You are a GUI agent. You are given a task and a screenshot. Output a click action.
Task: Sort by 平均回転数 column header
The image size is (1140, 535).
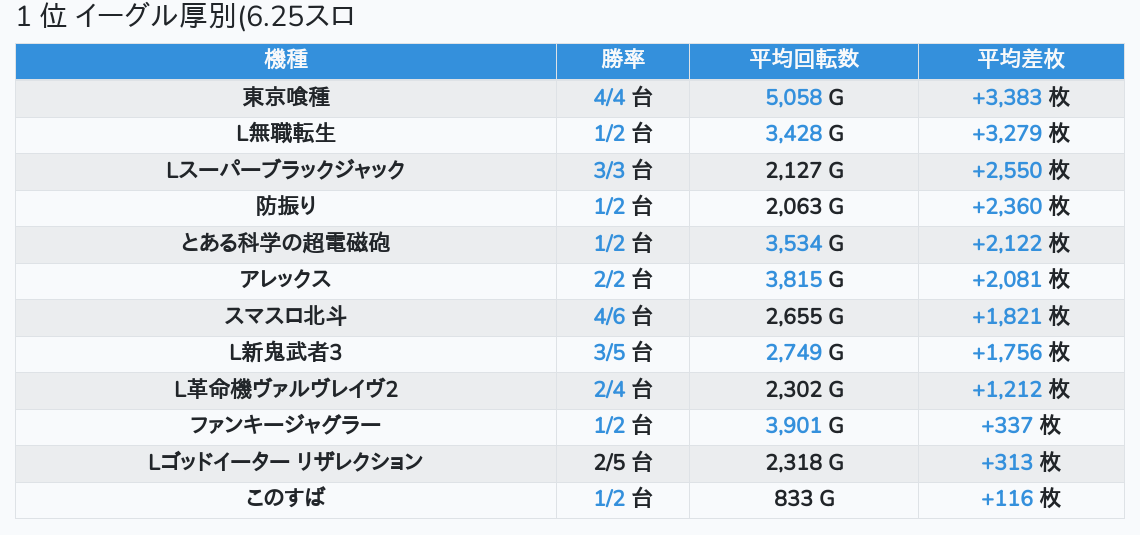[x=803, y=60]
